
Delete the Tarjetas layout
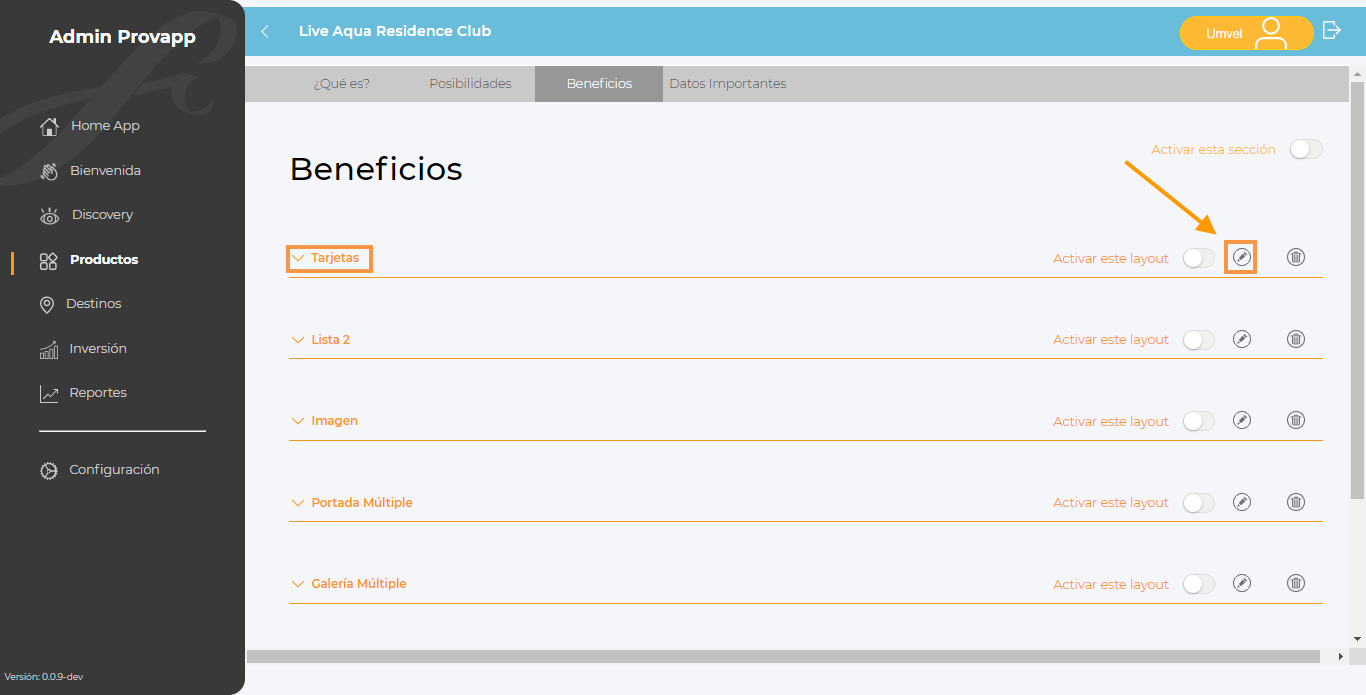(x=1296, y=257)
